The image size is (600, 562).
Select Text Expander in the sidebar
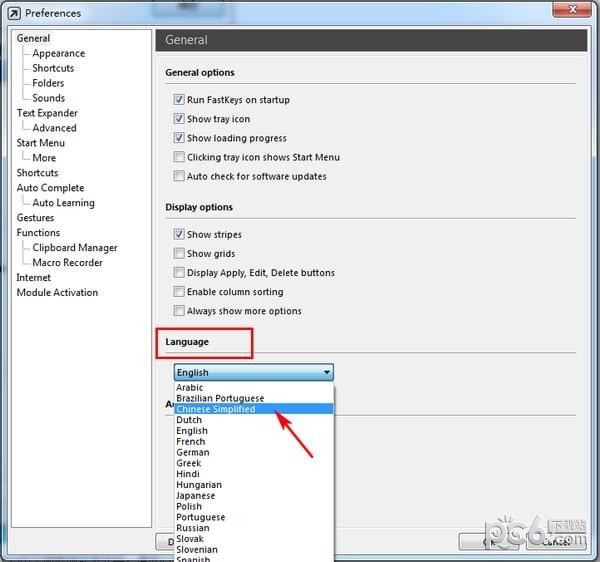click(47, 113)
